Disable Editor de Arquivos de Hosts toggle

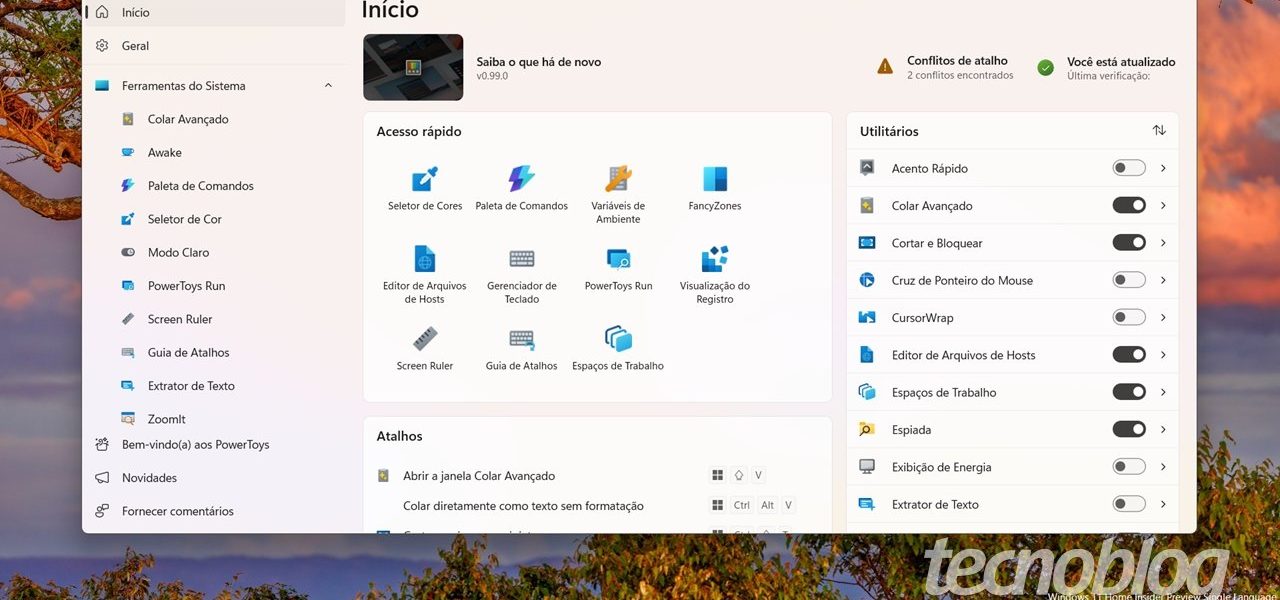(x=1129, y=354)
